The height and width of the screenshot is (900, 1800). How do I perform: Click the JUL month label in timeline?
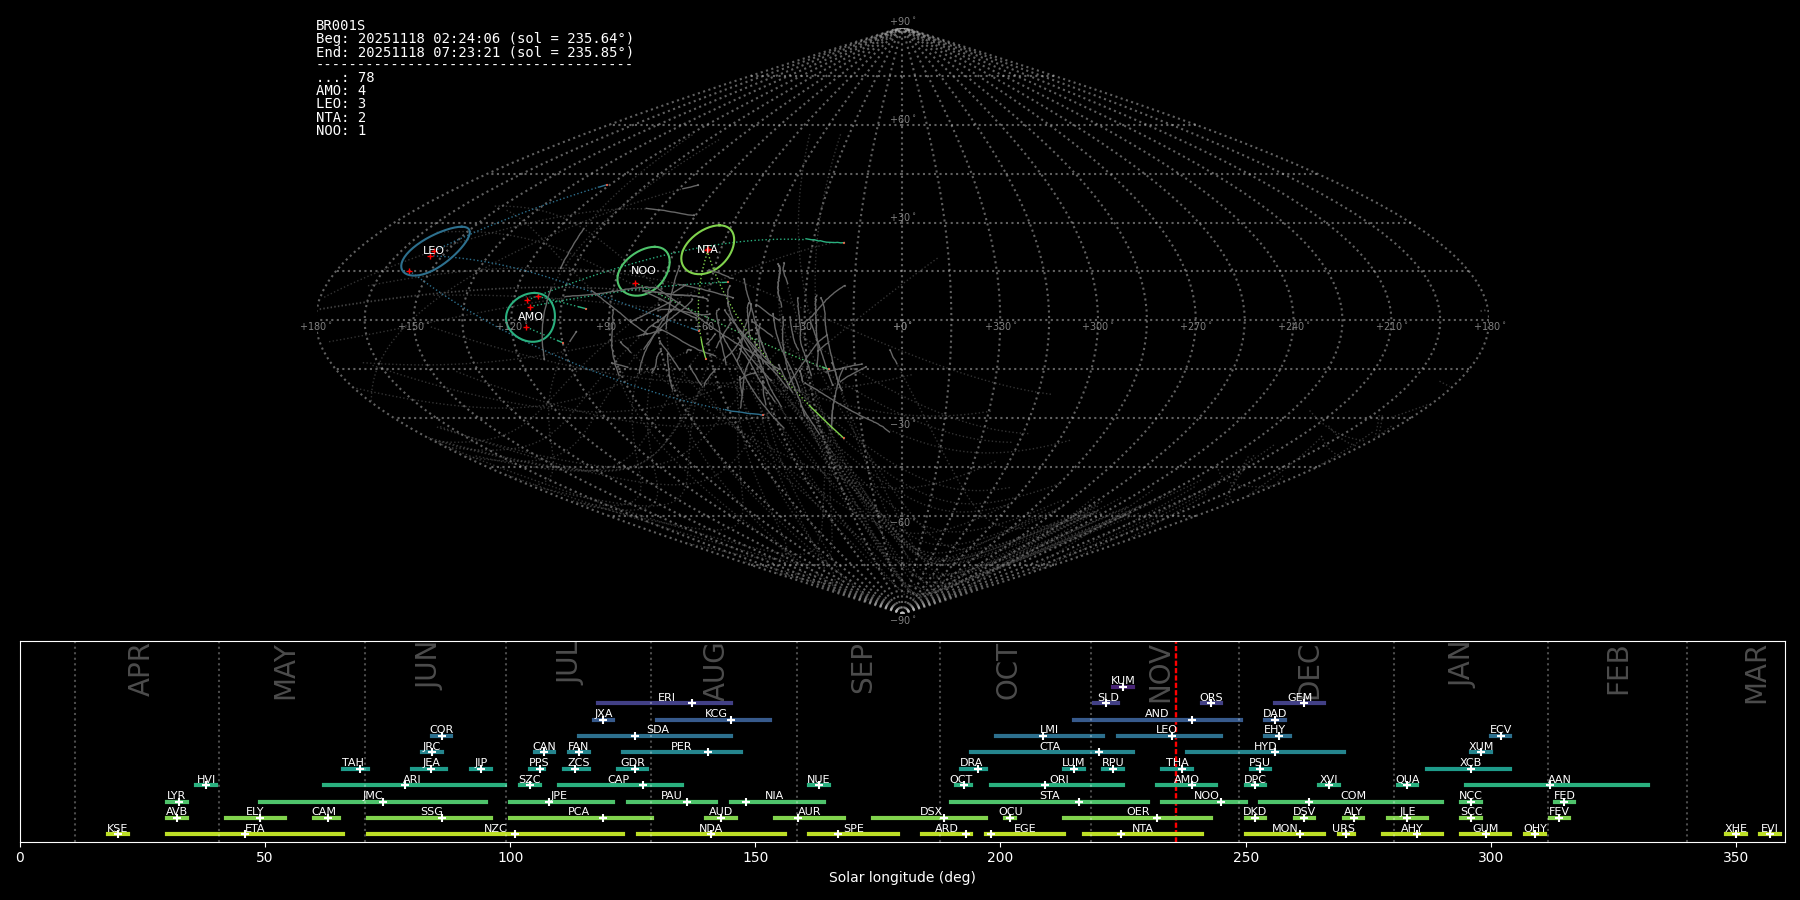click(x=567, y=663)
